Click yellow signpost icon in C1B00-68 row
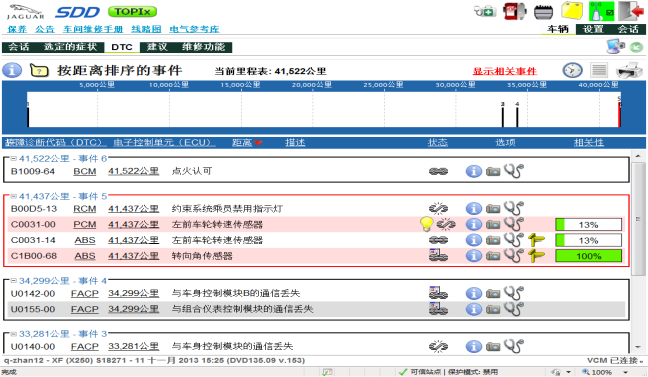 [x=536, y=255]
